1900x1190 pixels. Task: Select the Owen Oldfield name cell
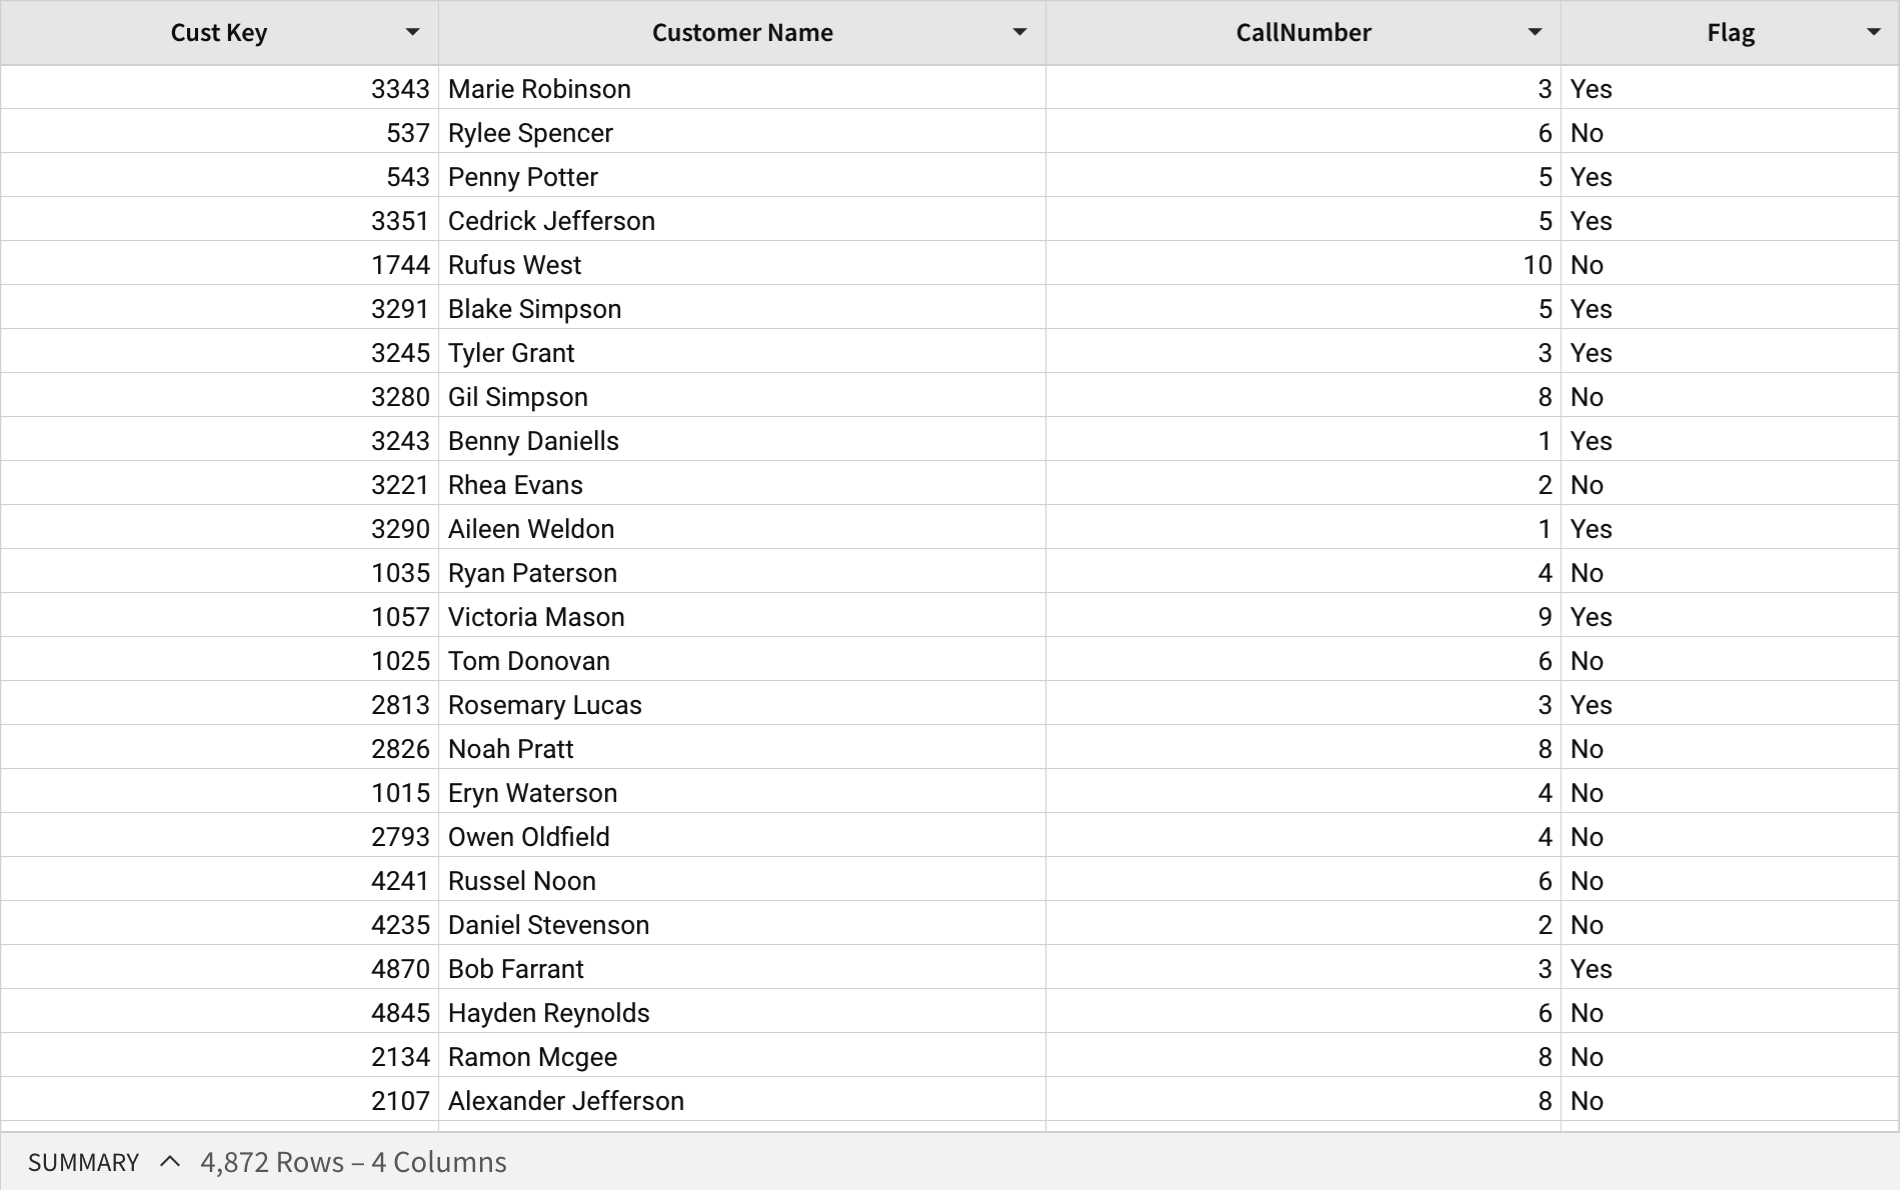click(742, 836)
